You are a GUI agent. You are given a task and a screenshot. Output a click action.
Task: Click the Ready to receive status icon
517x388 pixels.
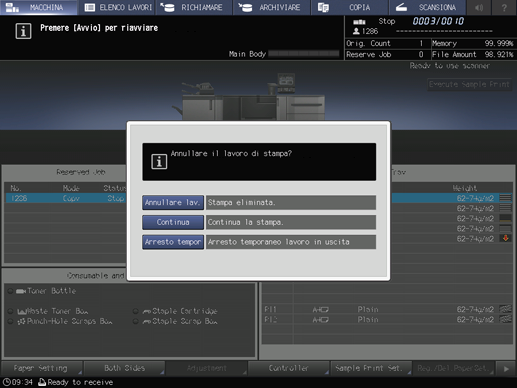42,382
